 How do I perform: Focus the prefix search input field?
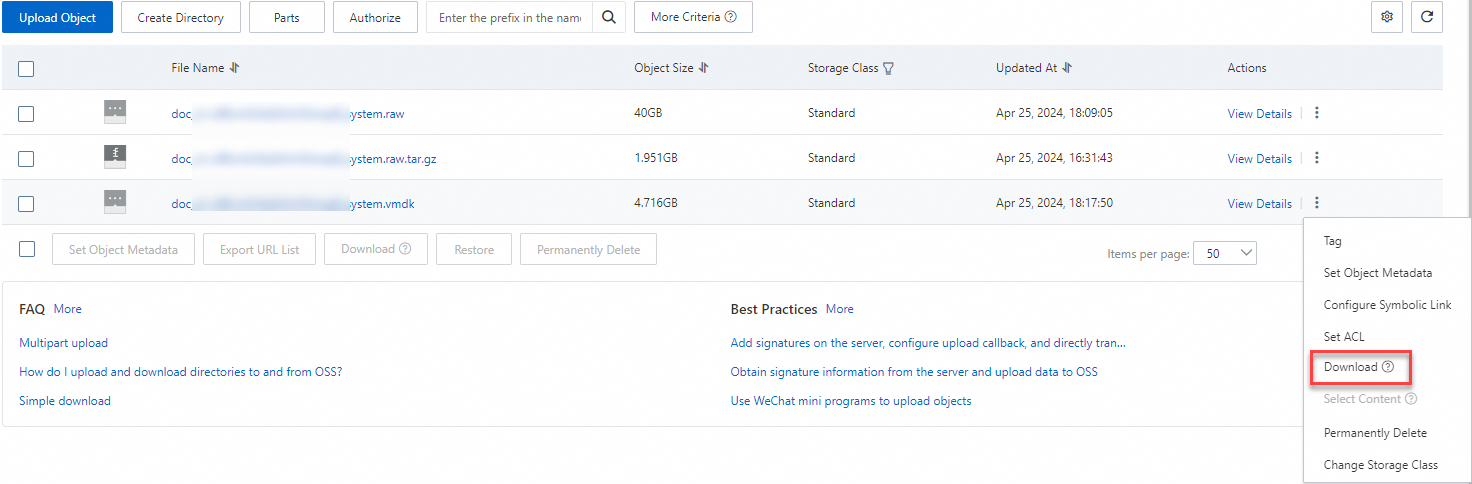509,17
